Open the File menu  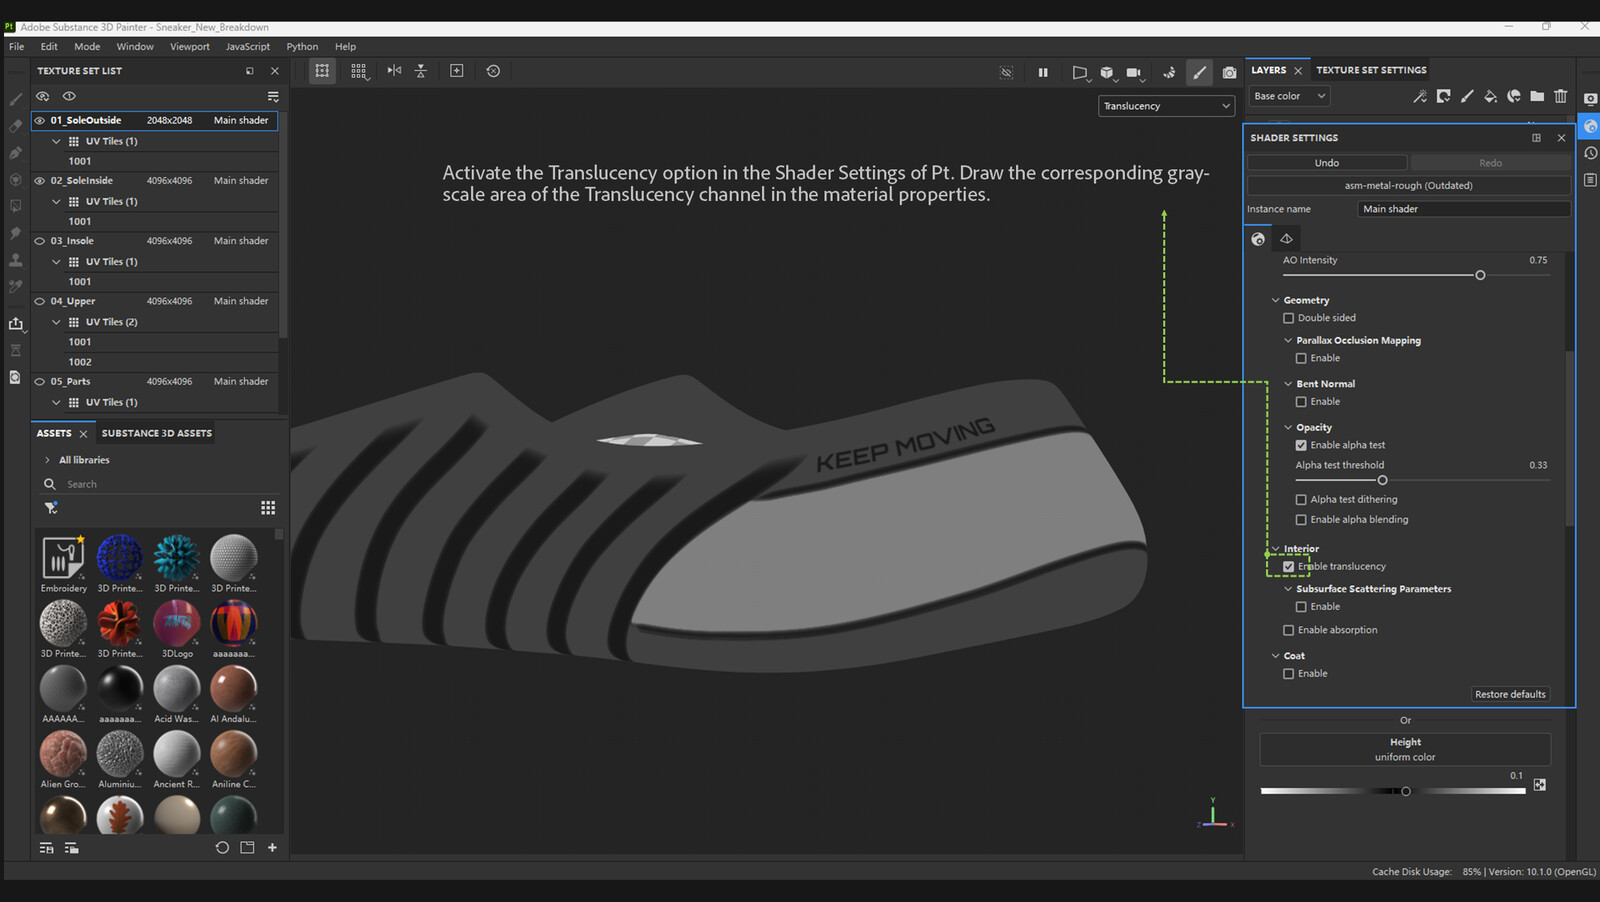(16, 47)
